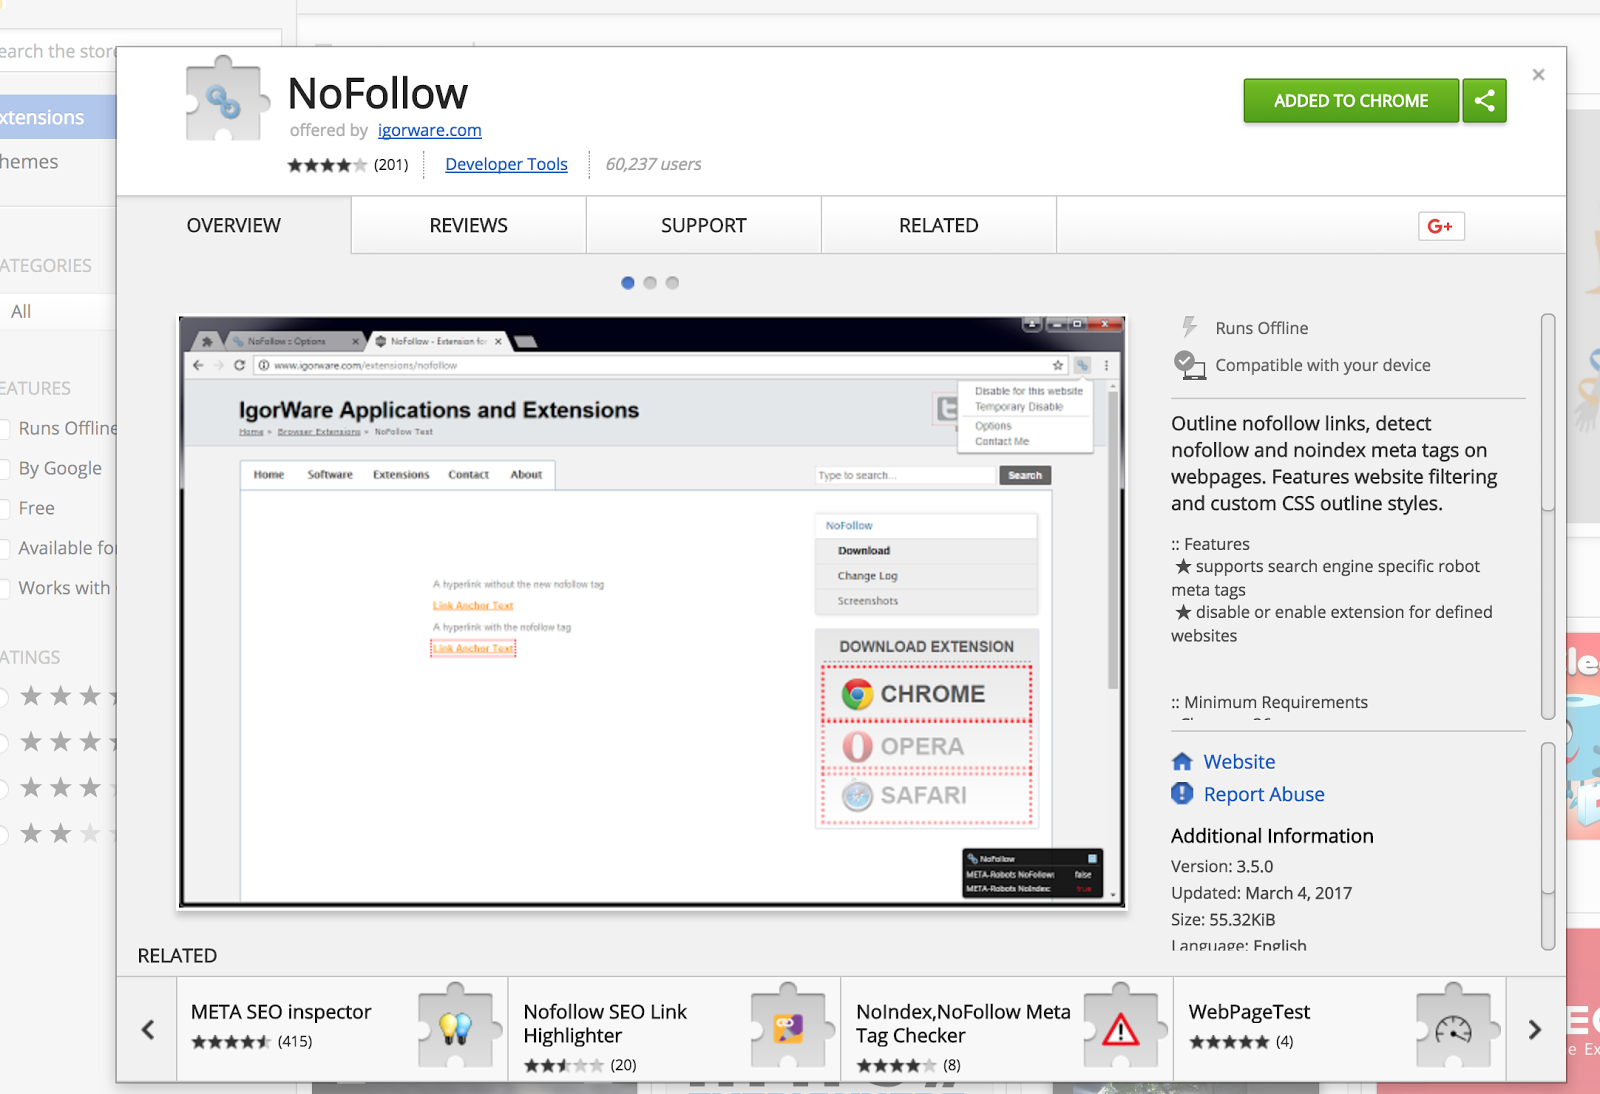
Task: Click the 60,237 users text
Action: tap(653, 164)
